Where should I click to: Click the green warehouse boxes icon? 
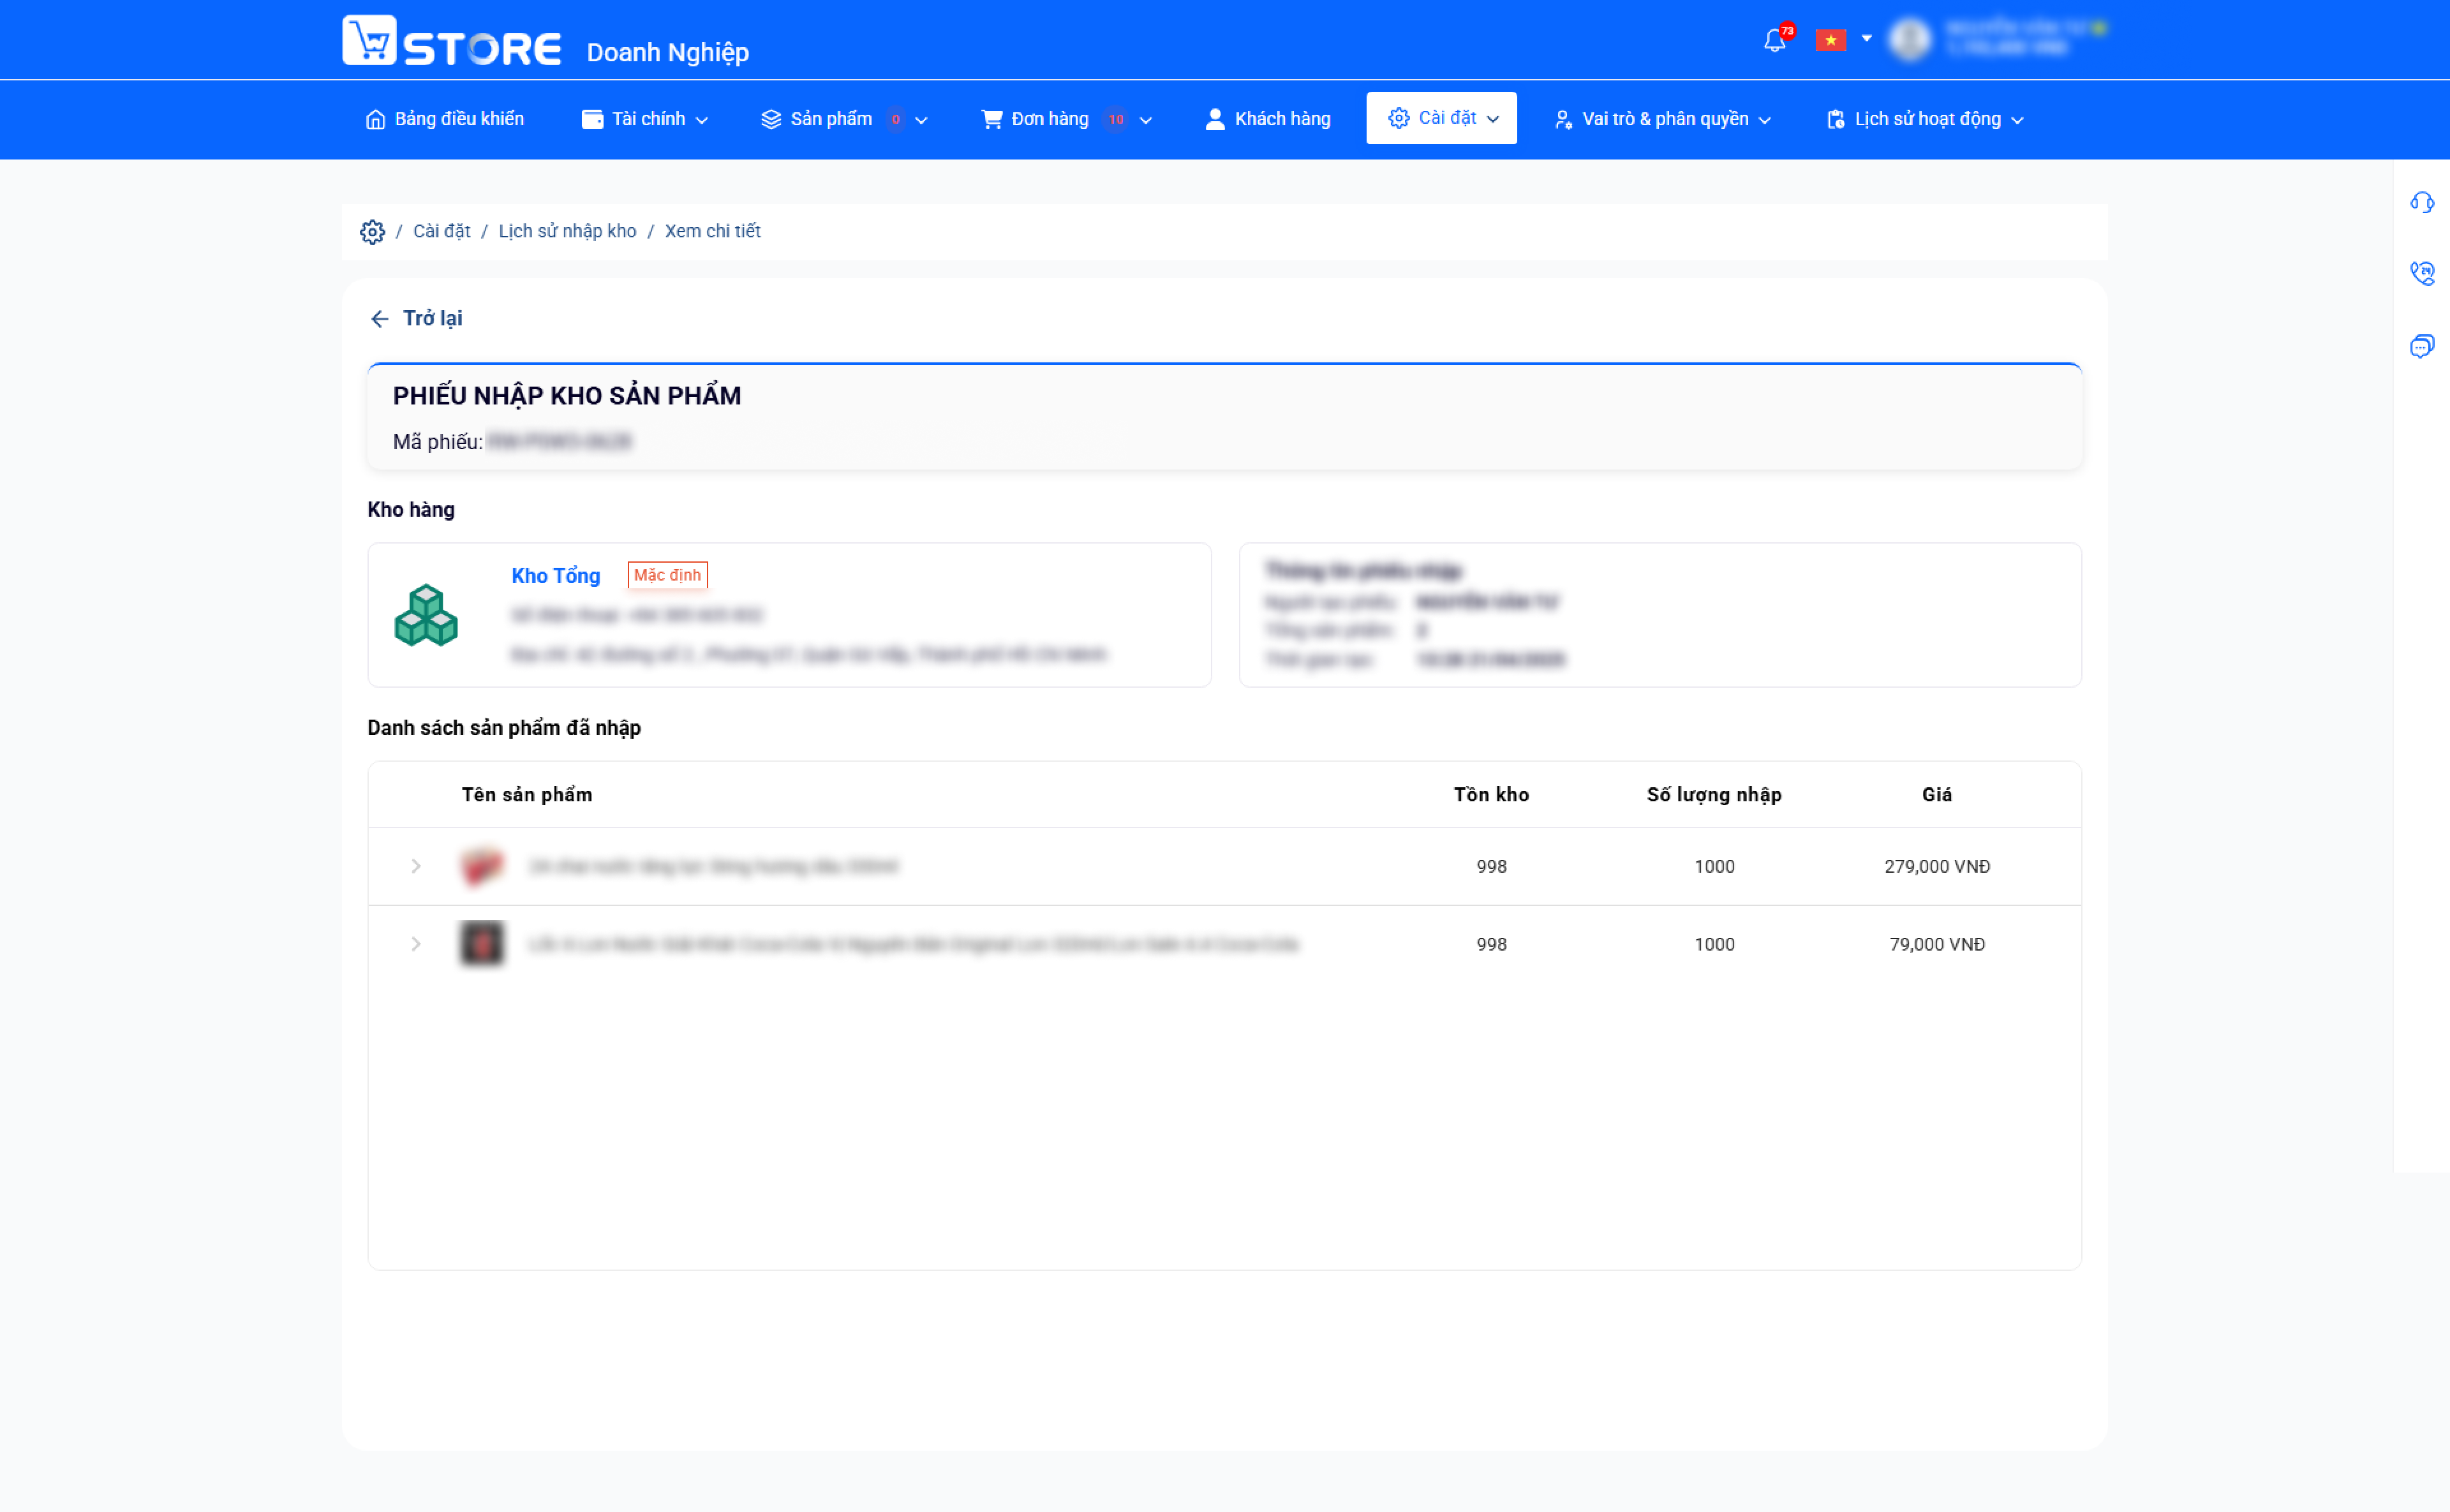click(x=426, y=615)
